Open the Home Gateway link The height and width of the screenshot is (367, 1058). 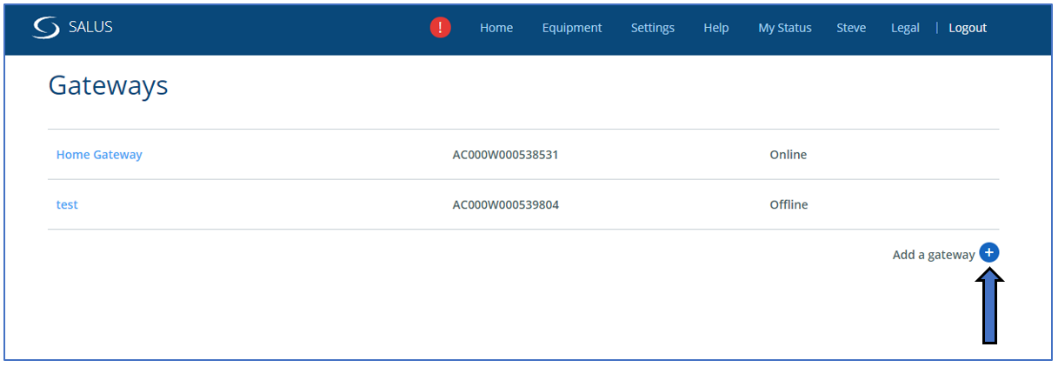click(x=99, y=154)
